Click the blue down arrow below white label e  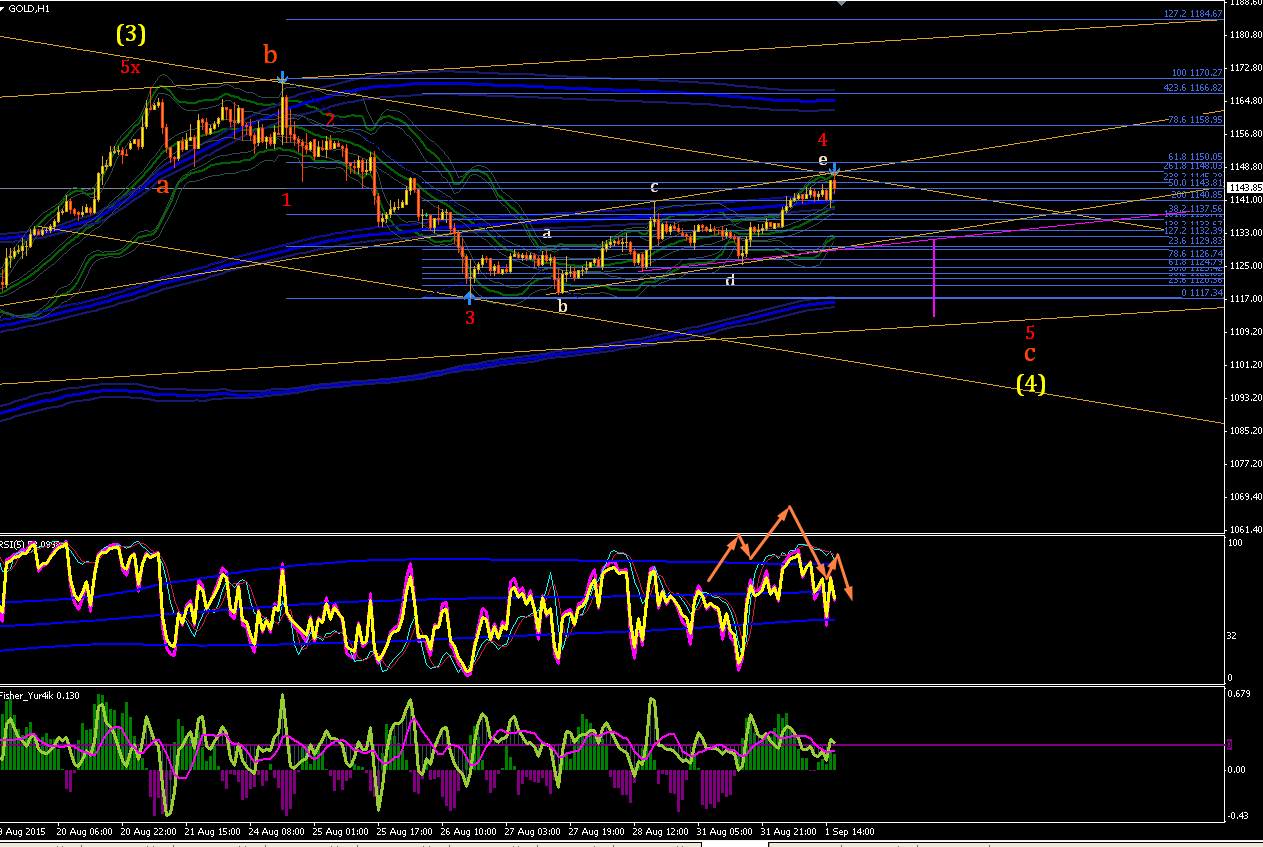(x=835, y=170)
